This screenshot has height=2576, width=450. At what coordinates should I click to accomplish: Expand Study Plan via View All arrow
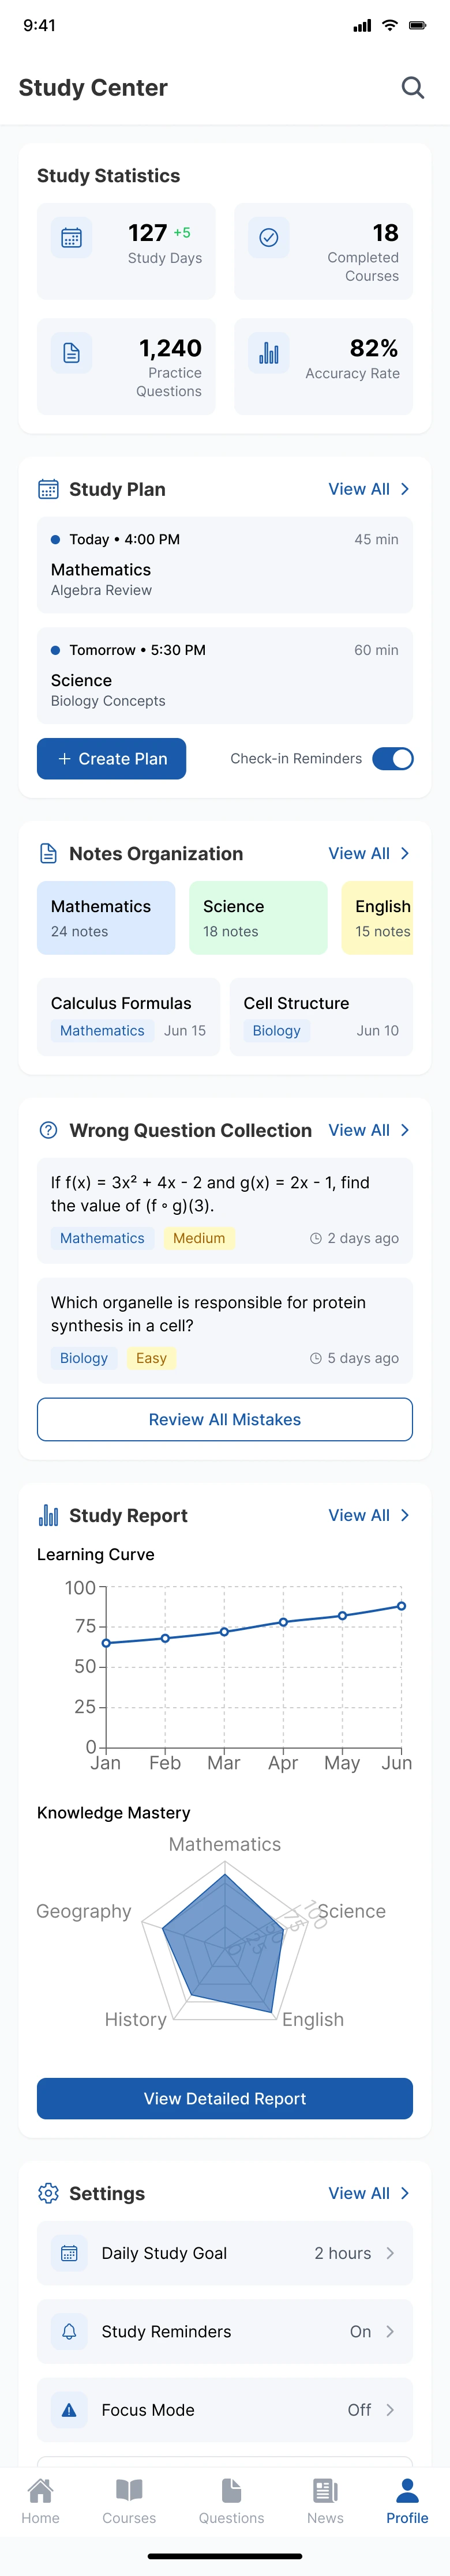(404, 489)
